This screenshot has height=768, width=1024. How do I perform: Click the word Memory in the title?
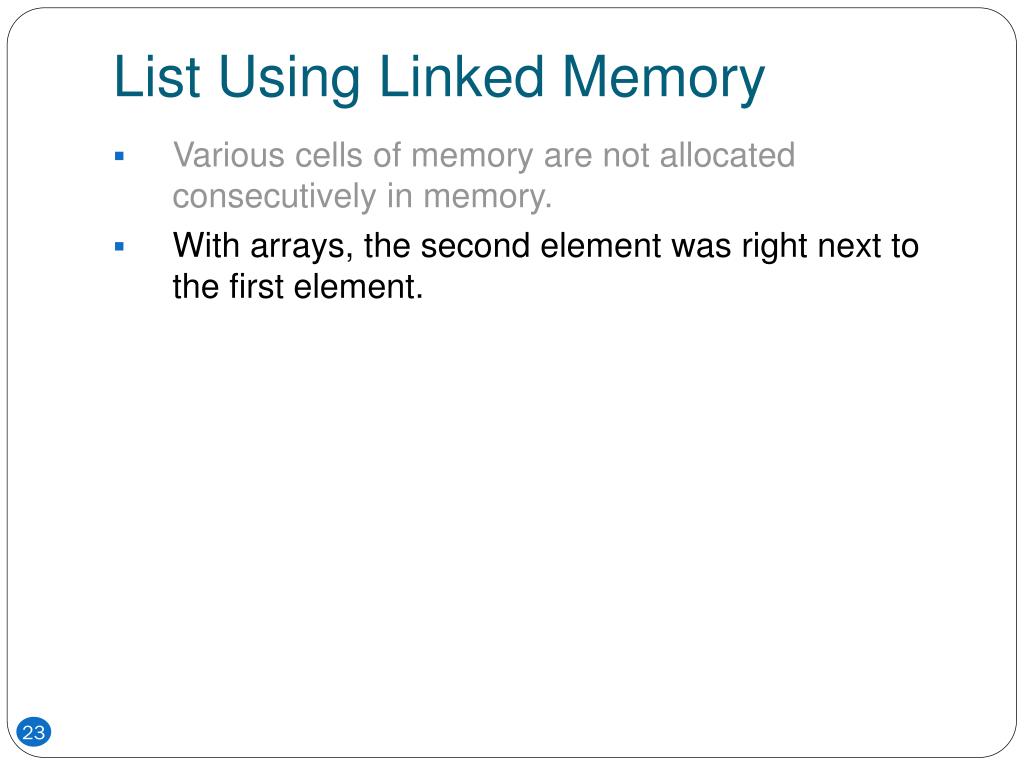[663, 80]
